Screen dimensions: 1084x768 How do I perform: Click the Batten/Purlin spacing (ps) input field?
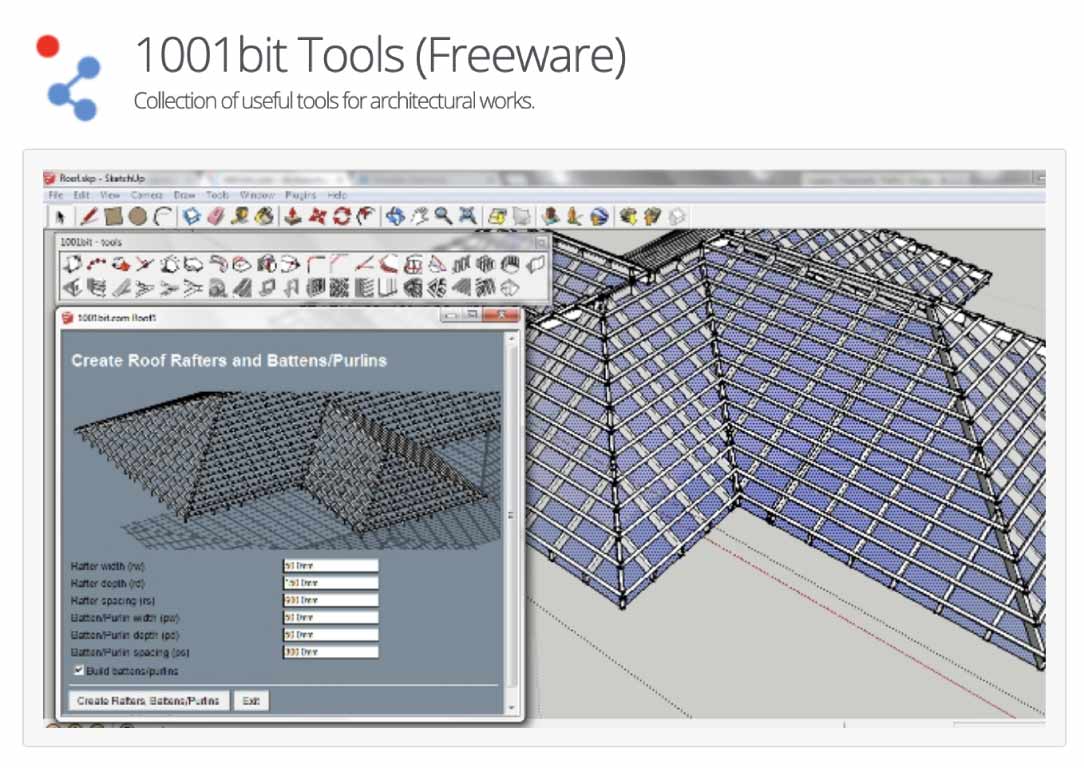tap(330, 652)
